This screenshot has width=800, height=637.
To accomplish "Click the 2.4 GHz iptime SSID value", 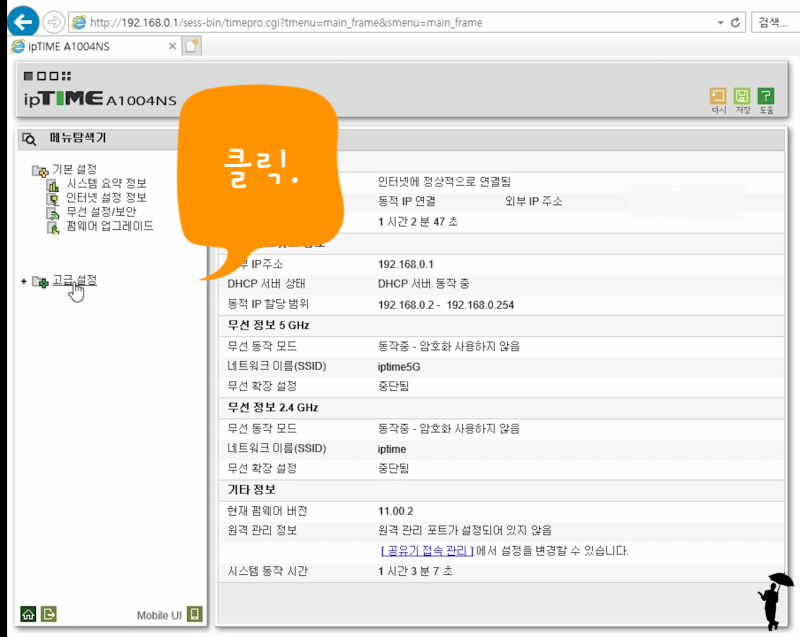I will 392,449.
